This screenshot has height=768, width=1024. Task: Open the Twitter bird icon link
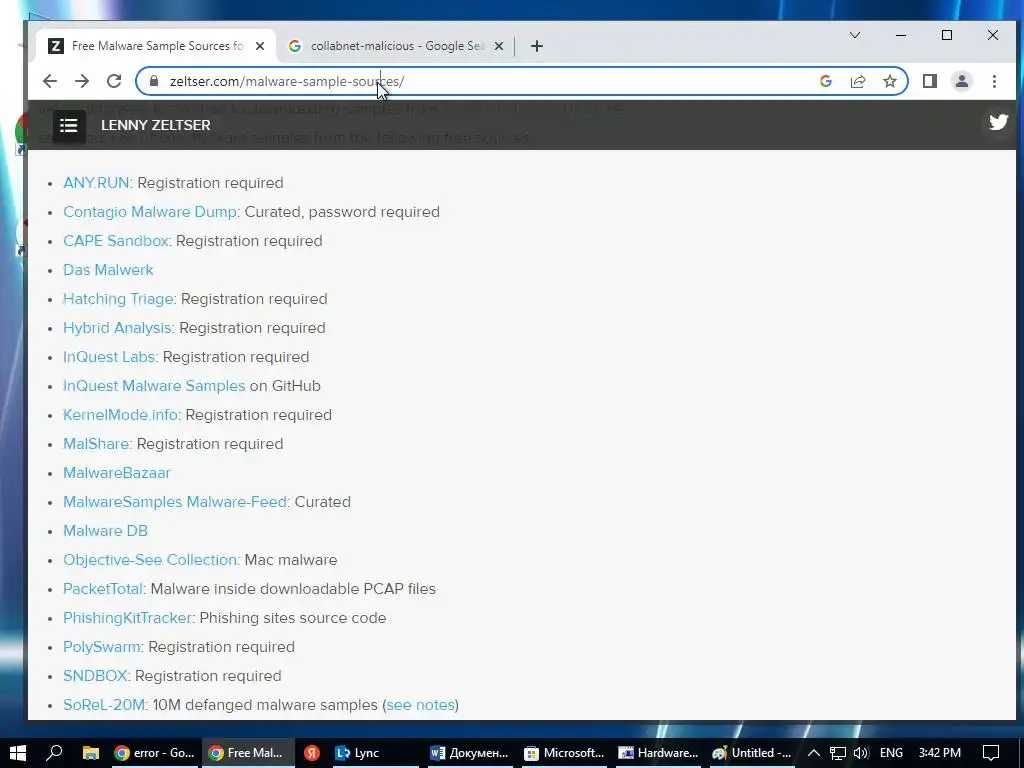(x=998, y=122)
